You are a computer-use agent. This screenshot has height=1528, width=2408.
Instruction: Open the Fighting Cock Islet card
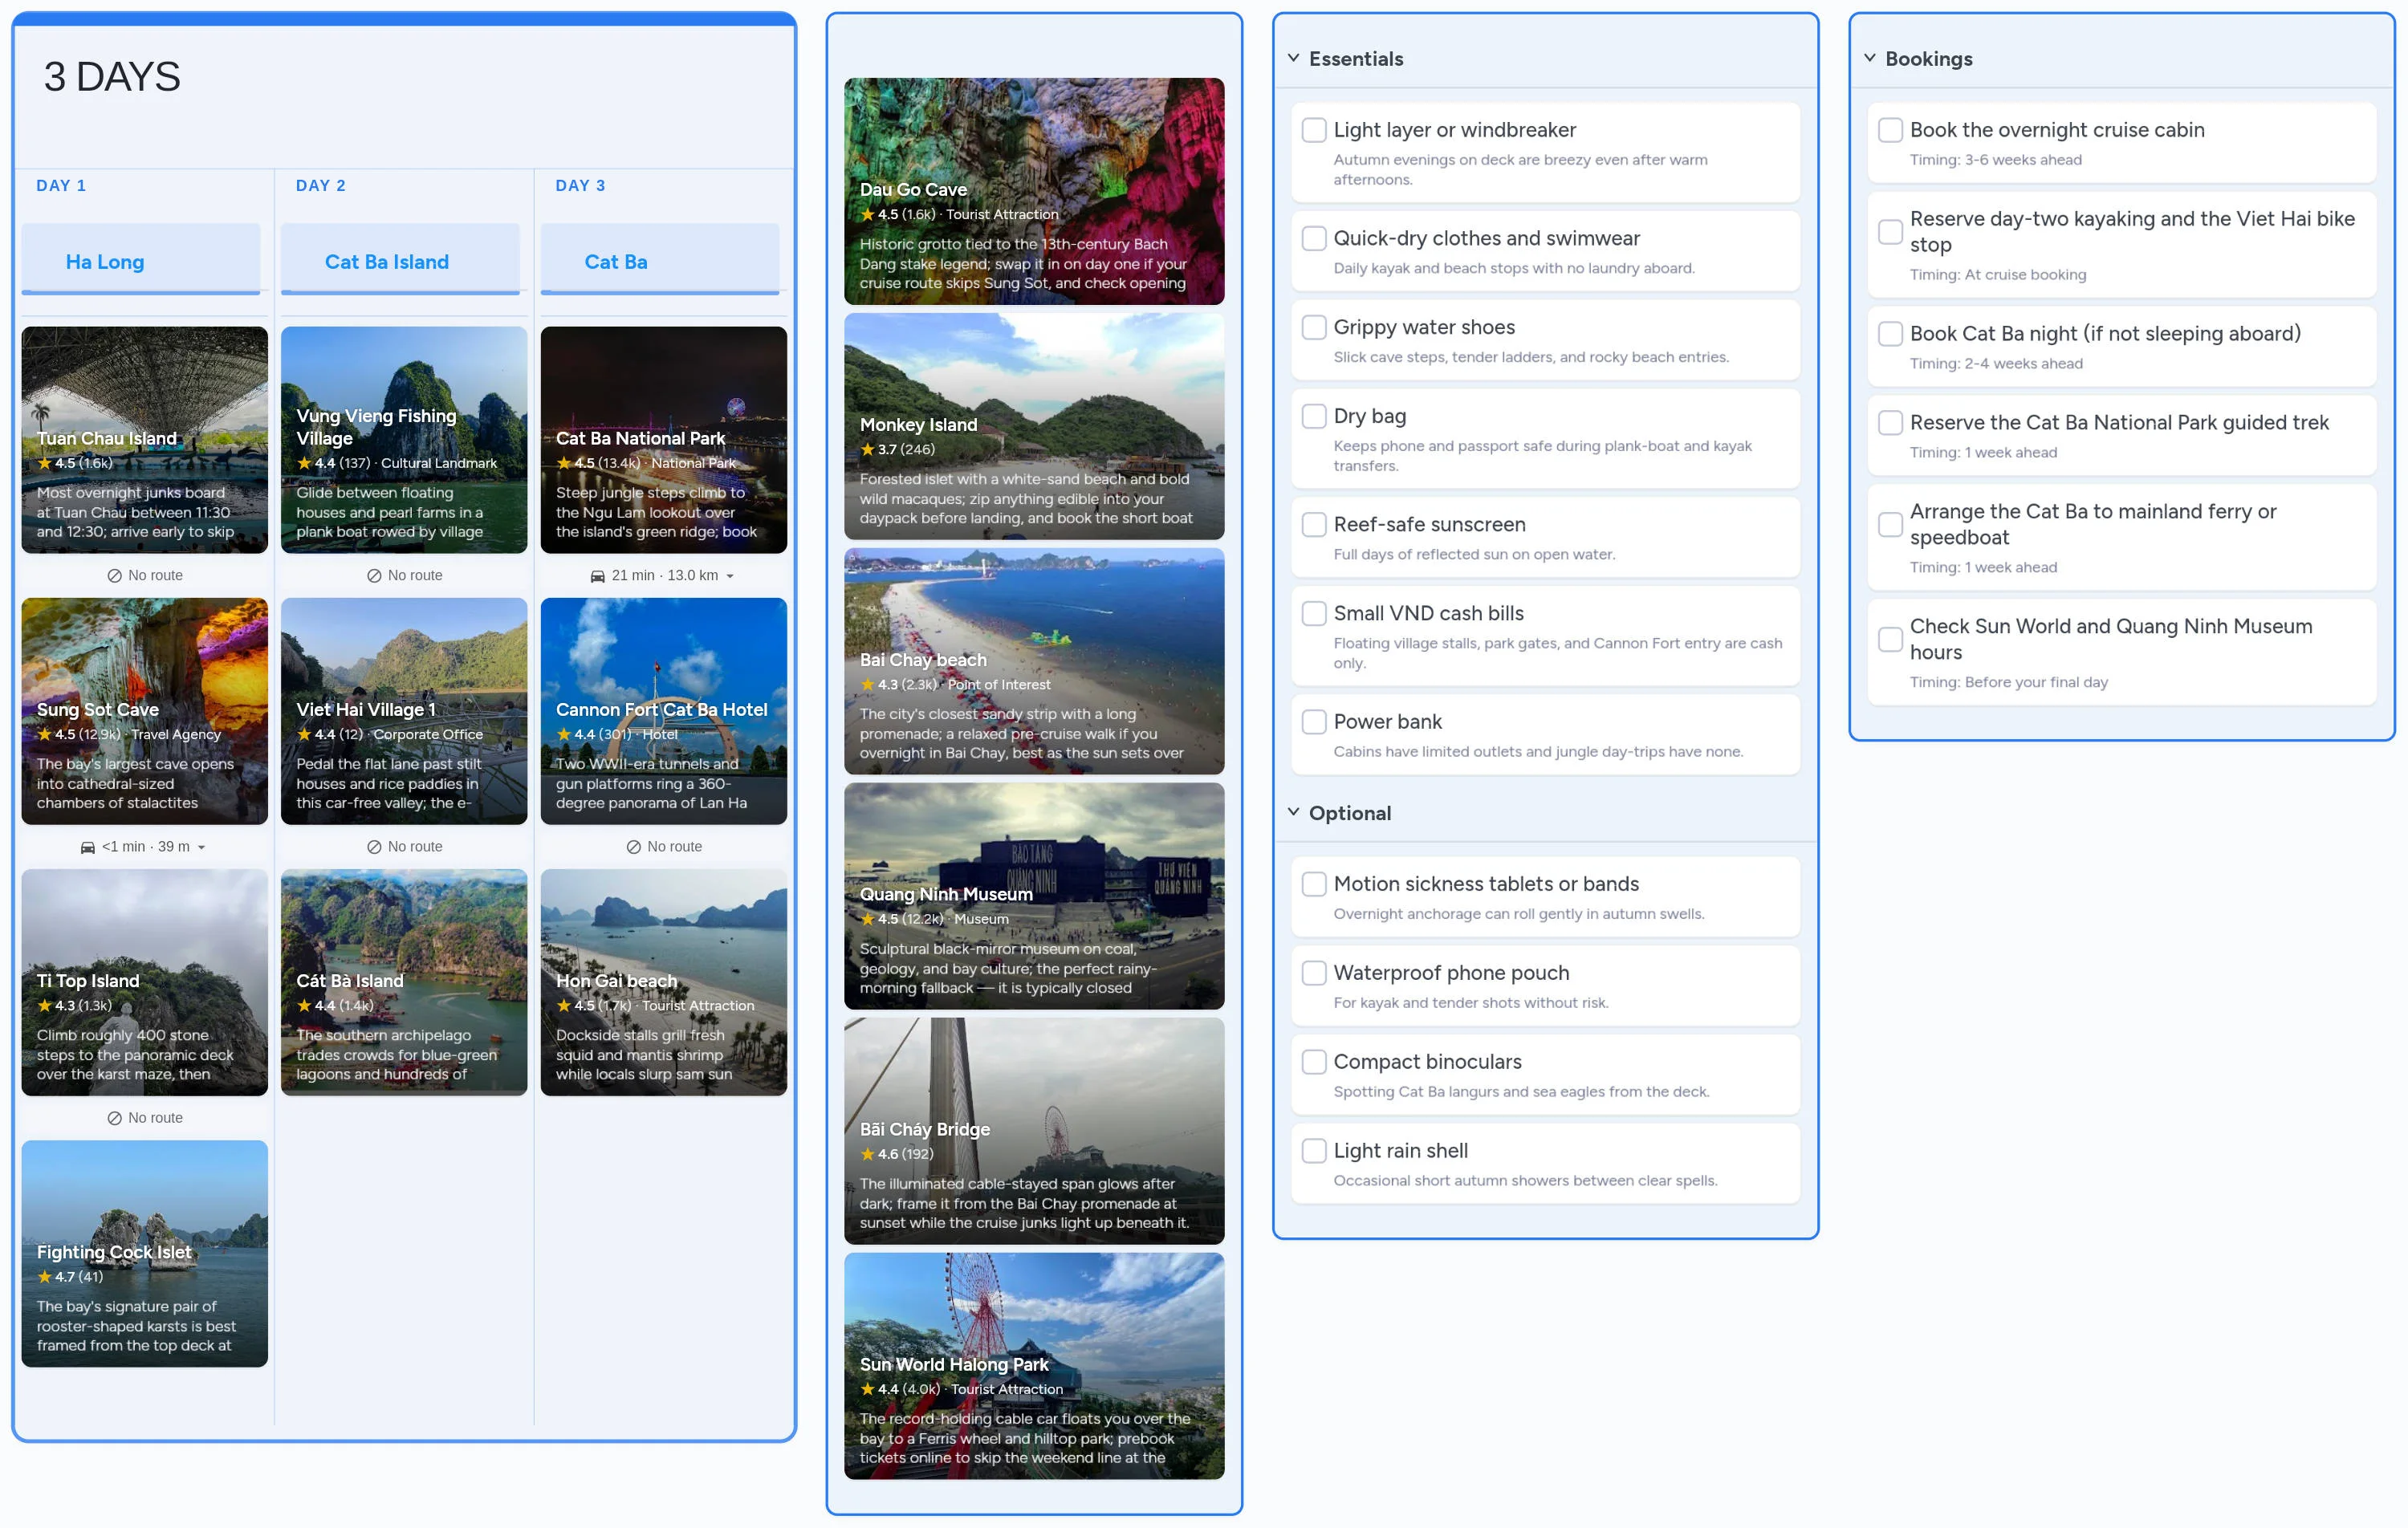coord(145,1254)
